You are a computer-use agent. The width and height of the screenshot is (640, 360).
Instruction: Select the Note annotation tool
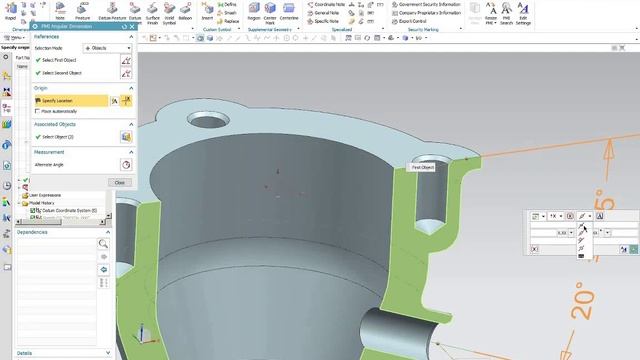pos(60,11)
